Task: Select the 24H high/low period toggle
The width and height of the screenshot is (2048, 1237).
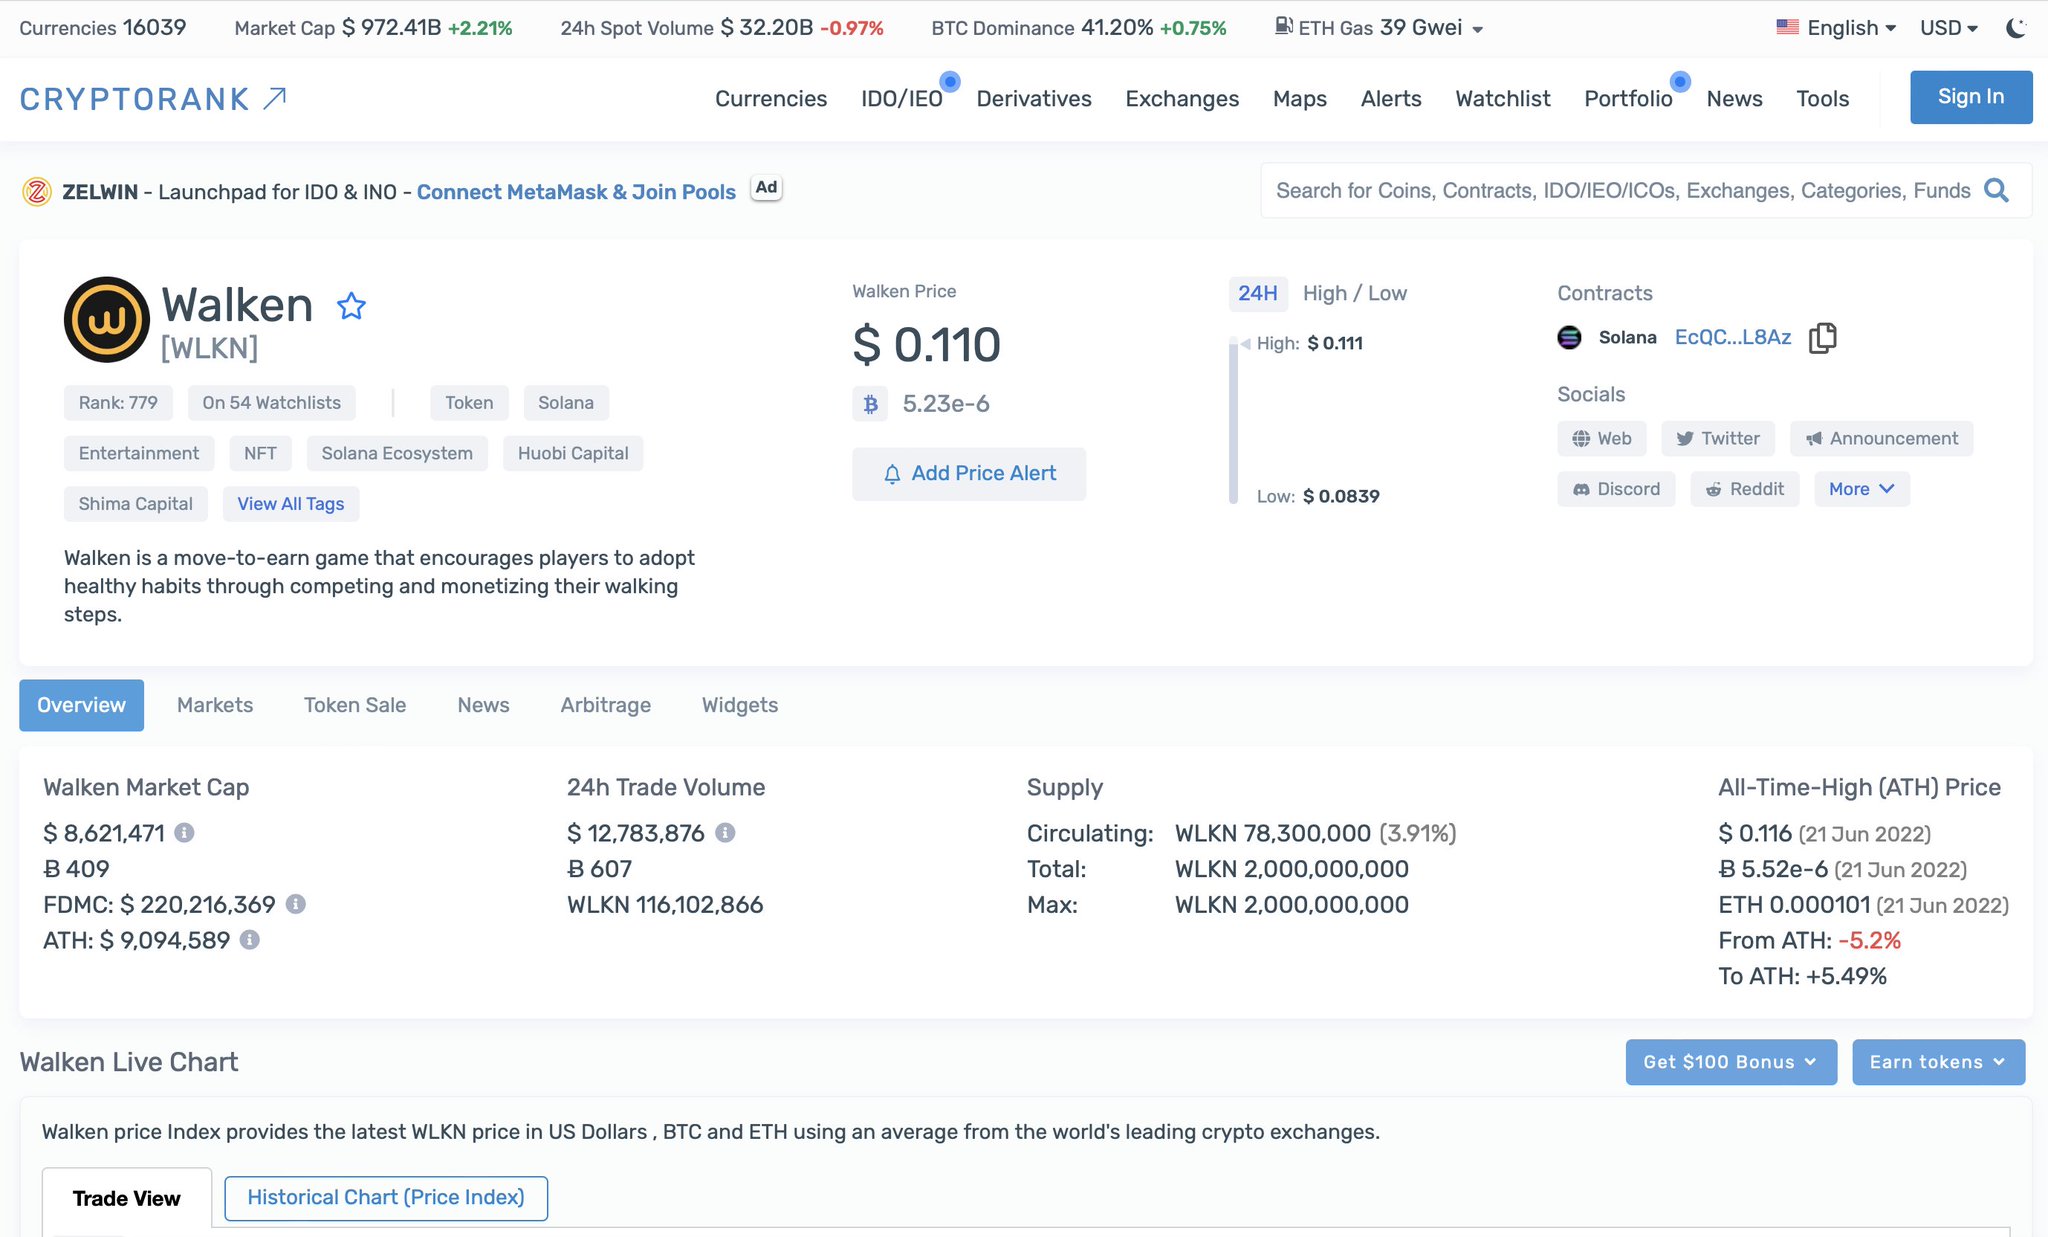Action: coord(1258,293)
